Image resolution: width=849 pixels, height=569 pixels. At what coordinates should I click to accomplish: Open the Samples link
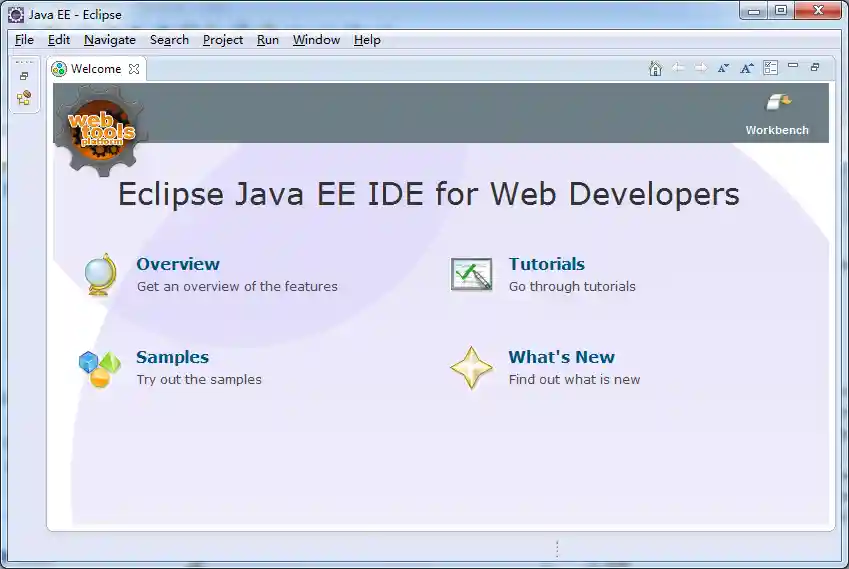coord(173,357)
